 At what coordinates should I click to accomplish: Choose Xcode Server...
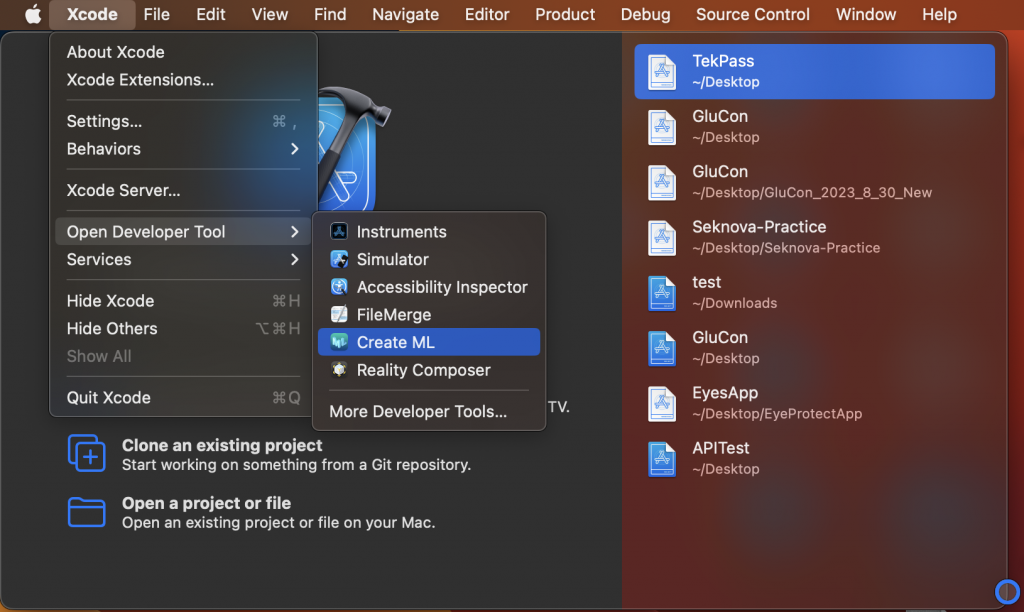click(x=183, y=190)
